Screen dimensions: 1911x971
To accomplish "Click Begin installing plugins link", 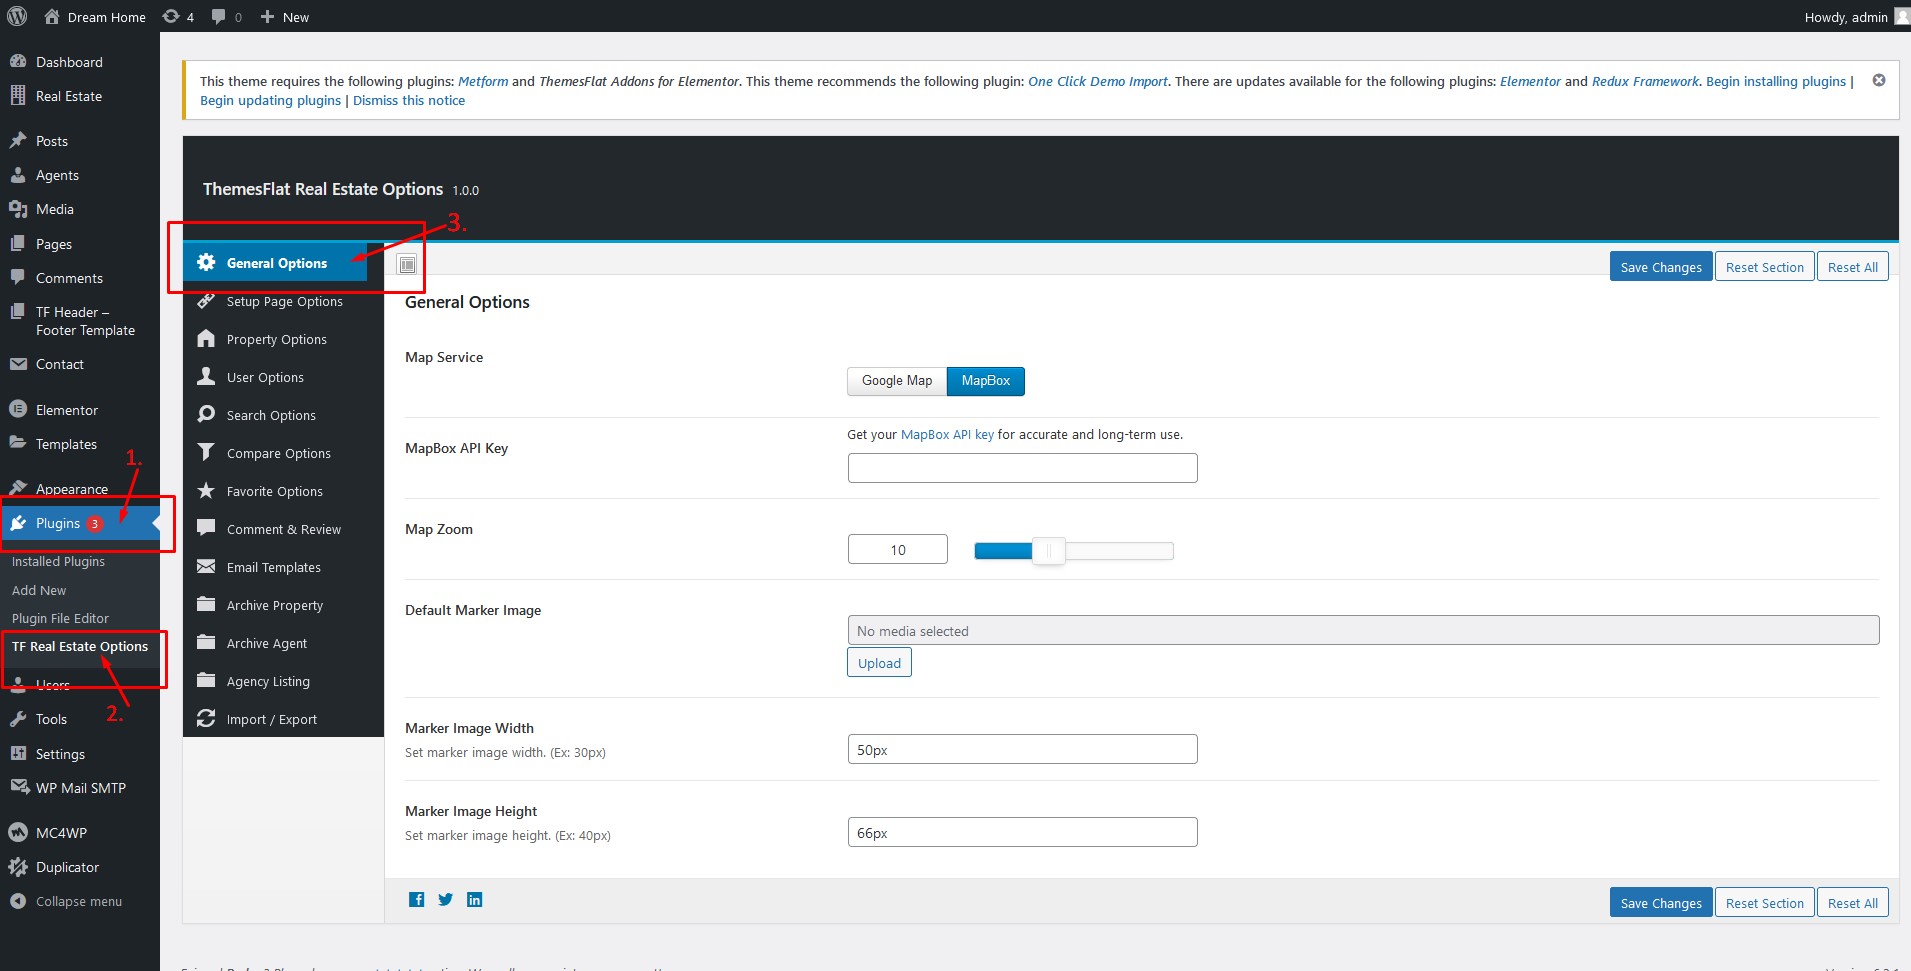I will tap(1776, 81).
